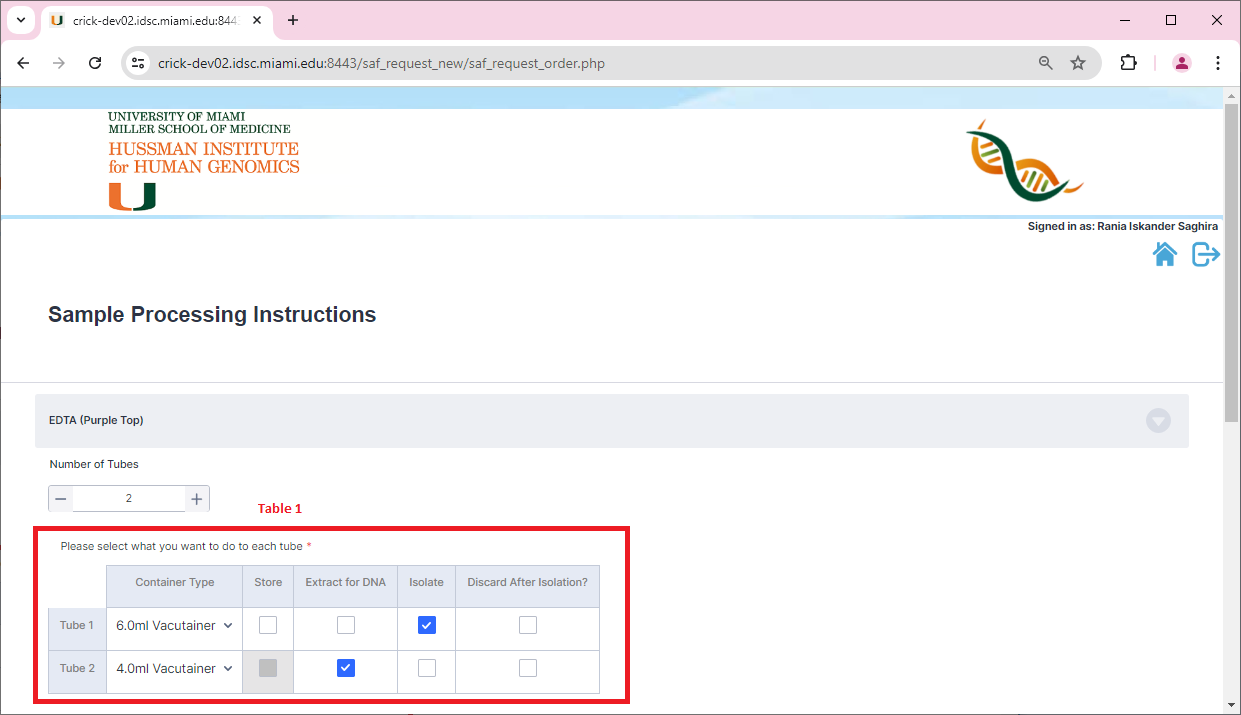Click the sign out icon
Screen dimensions: 1241x715
(x=1205, y=255)
